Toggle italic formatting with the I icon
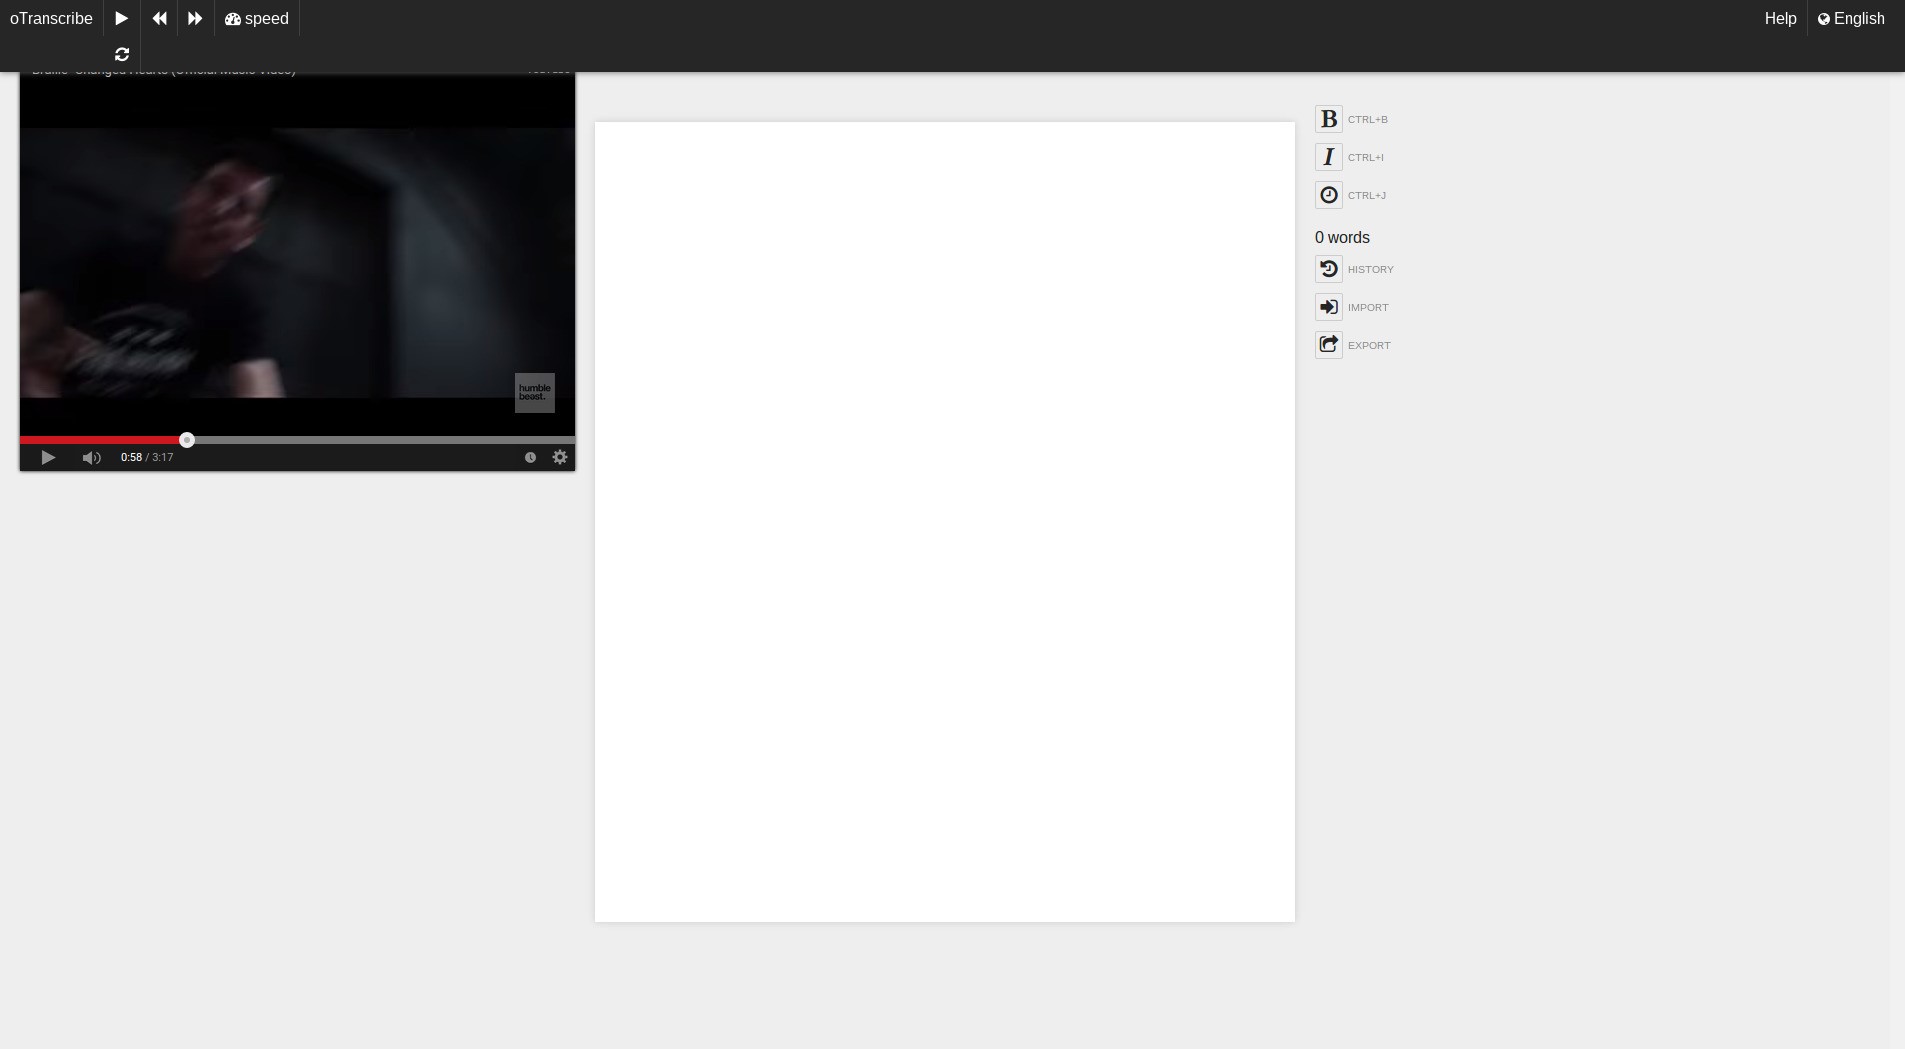The height and width of the screenshot is (1049, 1905). [x=1328, y=157]
